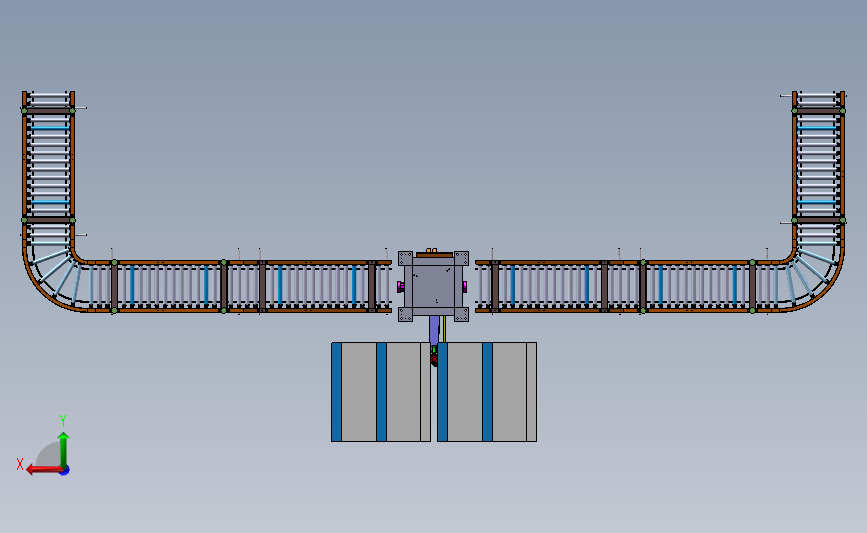Select the central gray square lift unit
The height and width of the screenshot is (533, 867).
coord(434,286)
